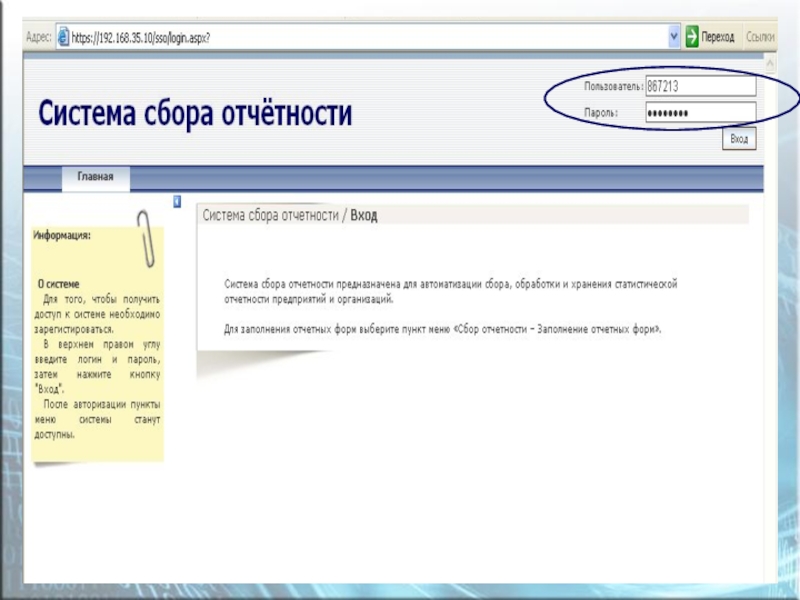800x600 pixels.
Task: Open the address bar dropdown arrow
Action: coord(674,37)
